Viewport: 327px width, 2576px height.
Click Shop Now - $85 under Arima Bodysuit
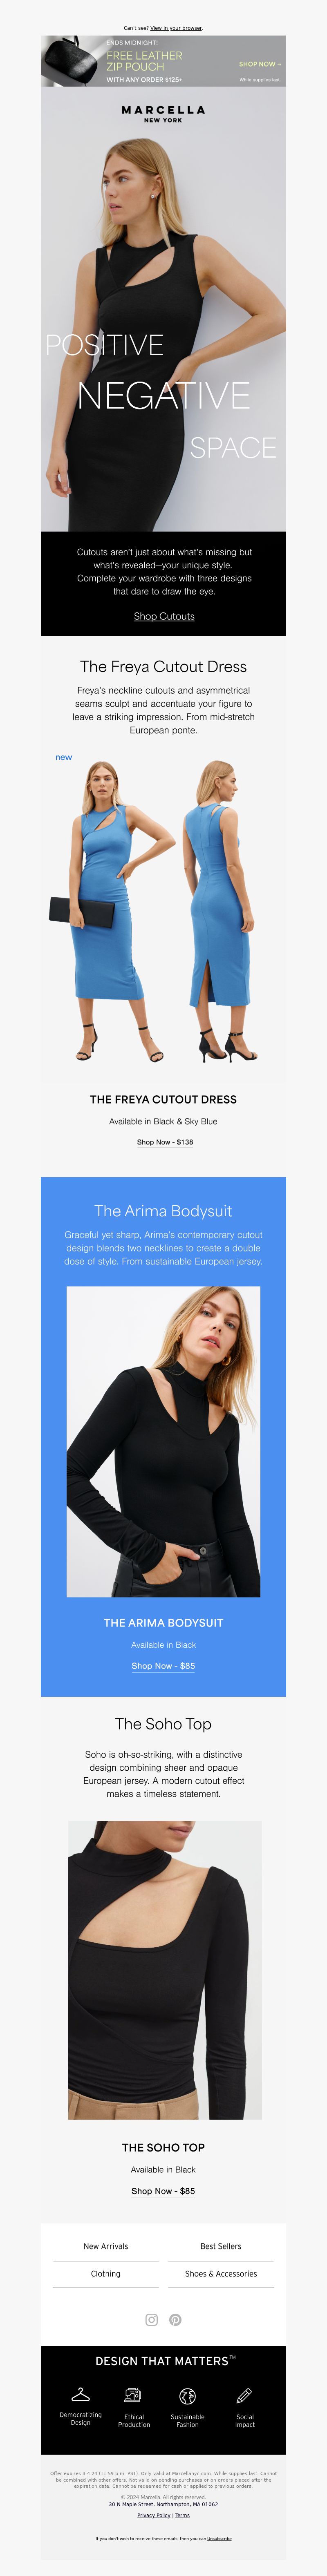point(163,1666)
